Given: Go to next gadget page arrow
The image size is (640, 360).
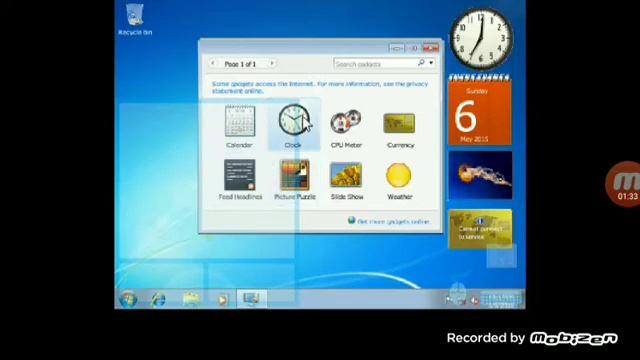Looking at the screenshot, I should (272, 63).
